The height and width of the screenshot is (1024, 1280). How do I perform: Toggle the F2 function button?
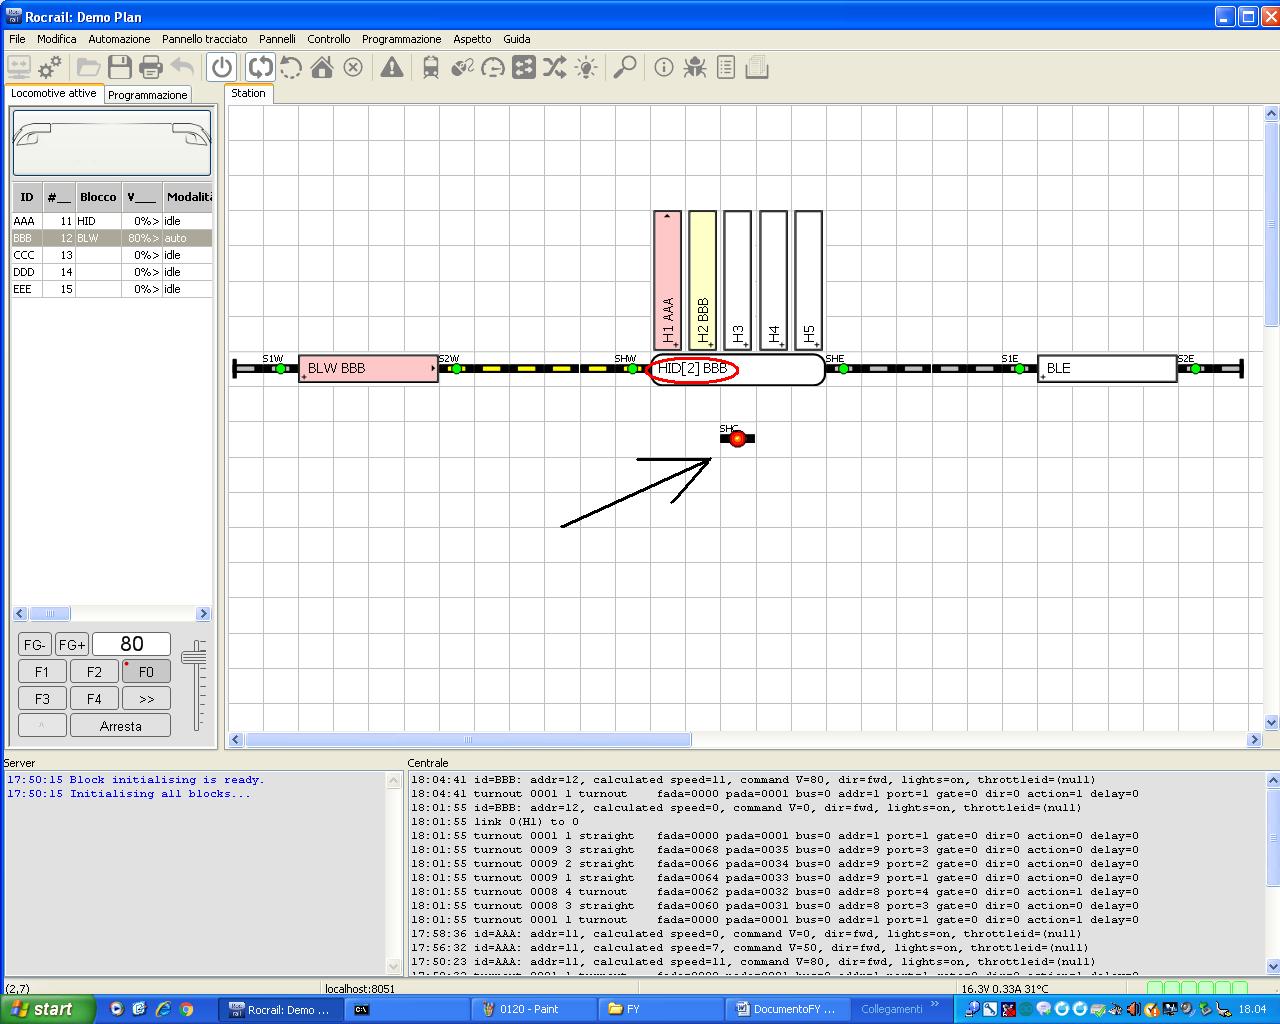94,672
